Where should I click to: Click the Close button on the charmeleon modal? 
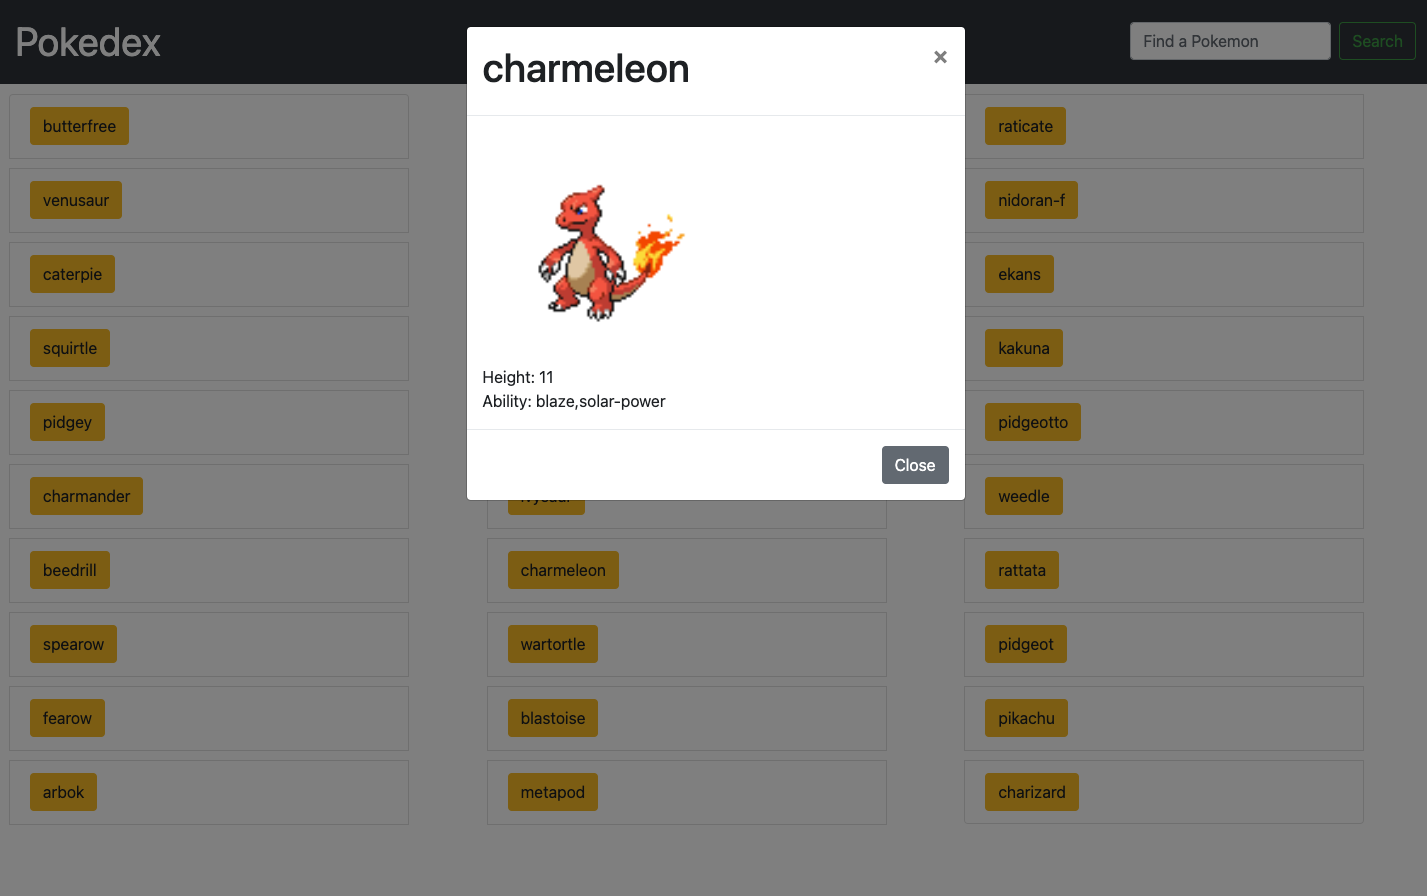click(x=914, y=464)
